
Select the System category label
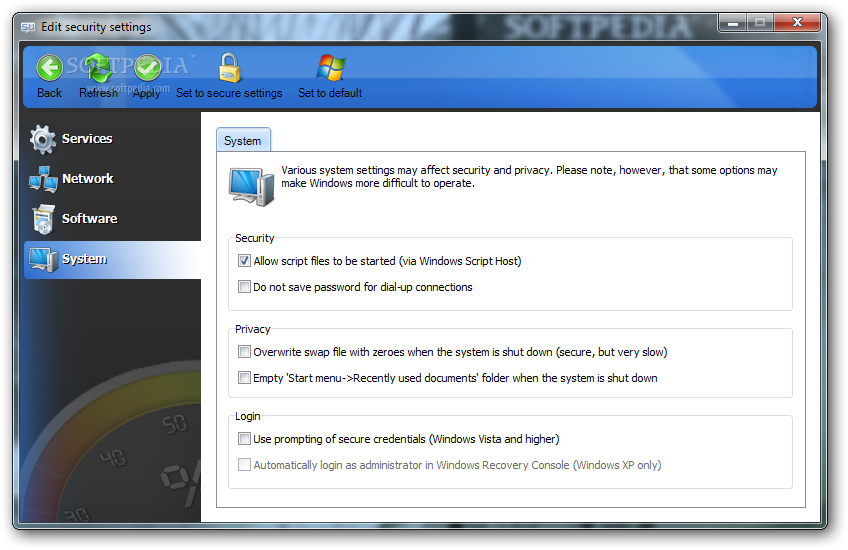pos(84,260)
